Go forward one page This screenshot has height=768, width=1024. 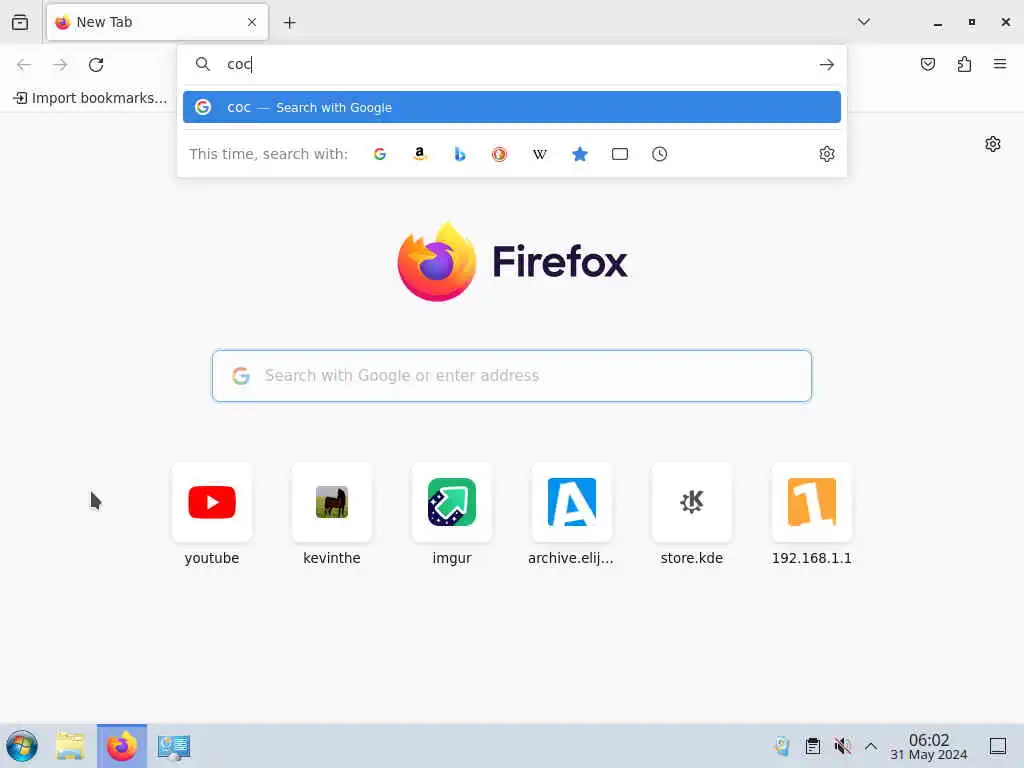pyautogui.click(x=60, y=65)
